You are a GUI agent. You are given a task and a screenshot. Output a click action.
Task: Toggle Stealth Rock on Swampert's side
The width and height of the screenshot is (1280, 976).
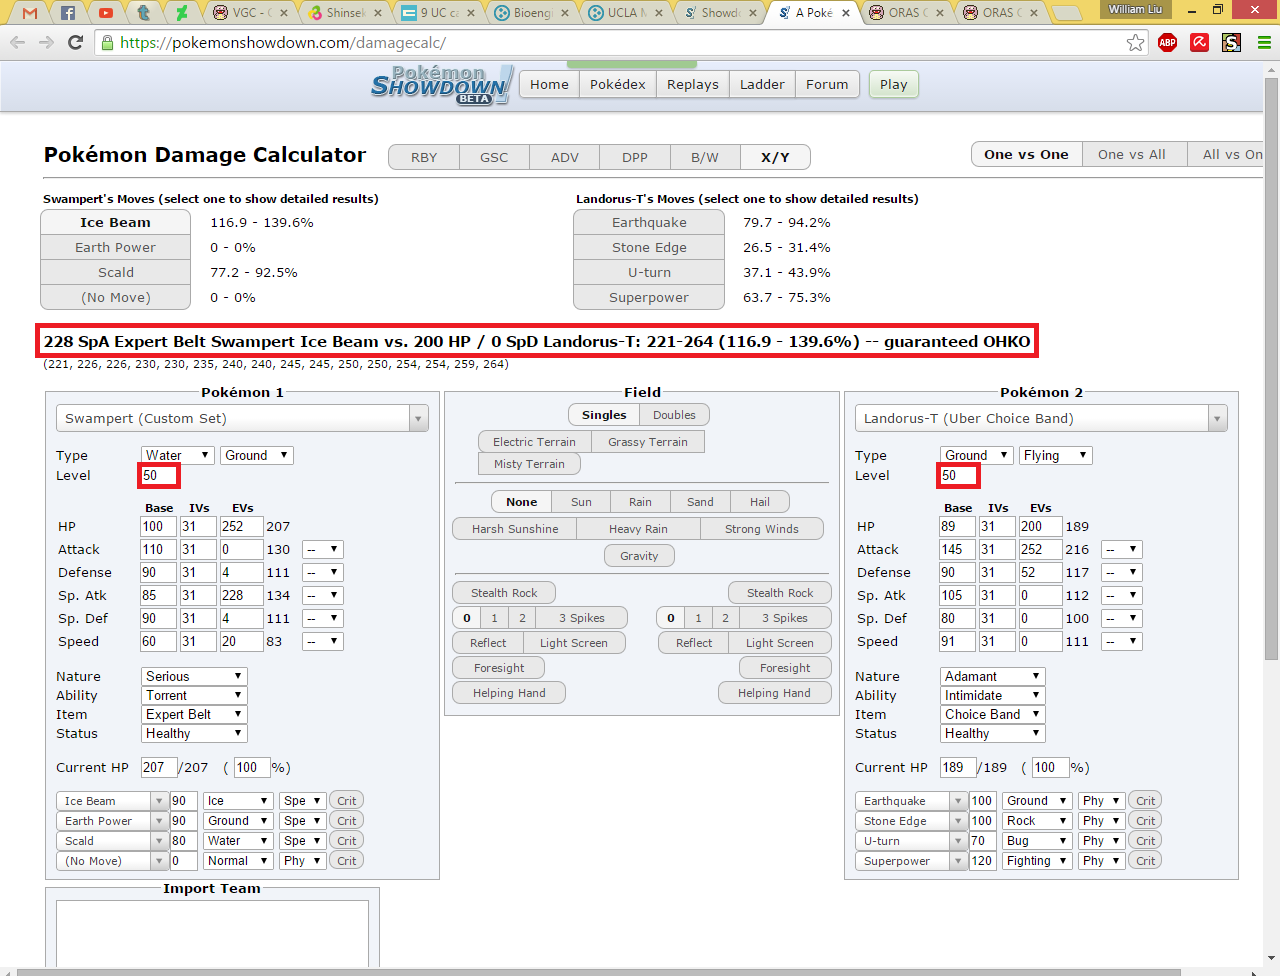[504, 593]
